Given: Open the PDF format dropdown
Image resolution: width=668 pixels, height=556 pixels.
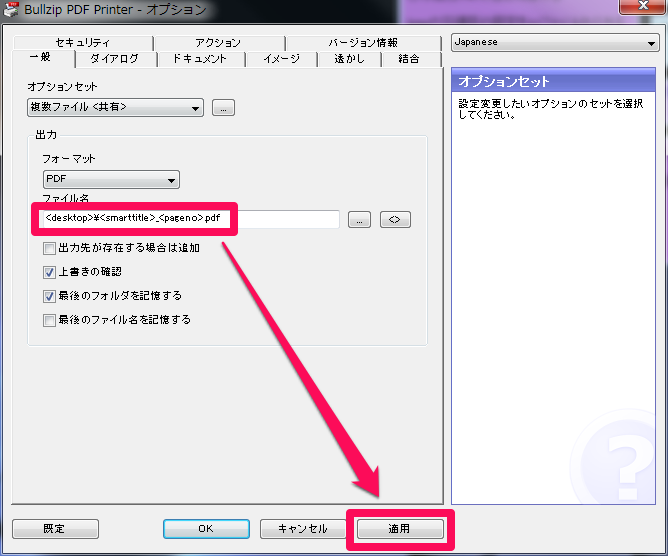Looking at the screenshot, I should pos(110,180).
